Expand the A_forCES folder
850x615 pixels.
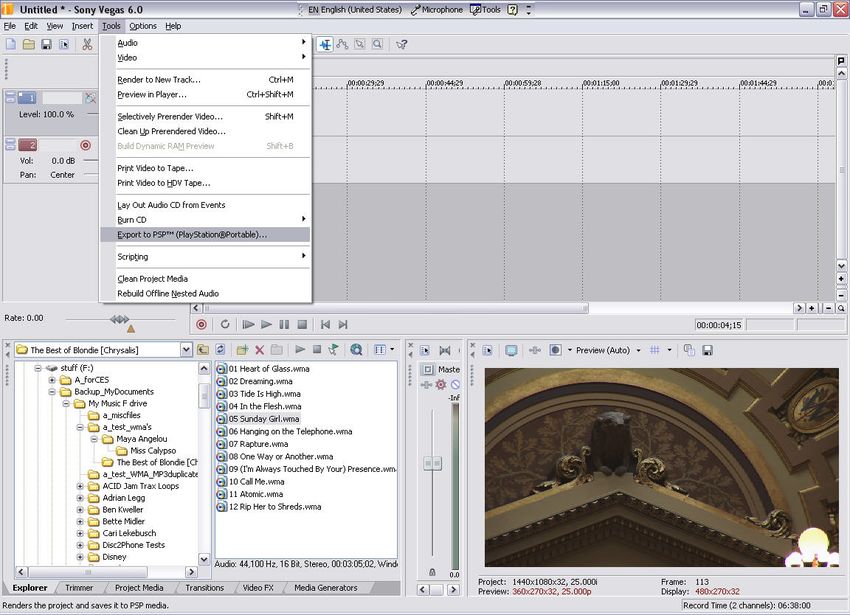tap(52, 380)
